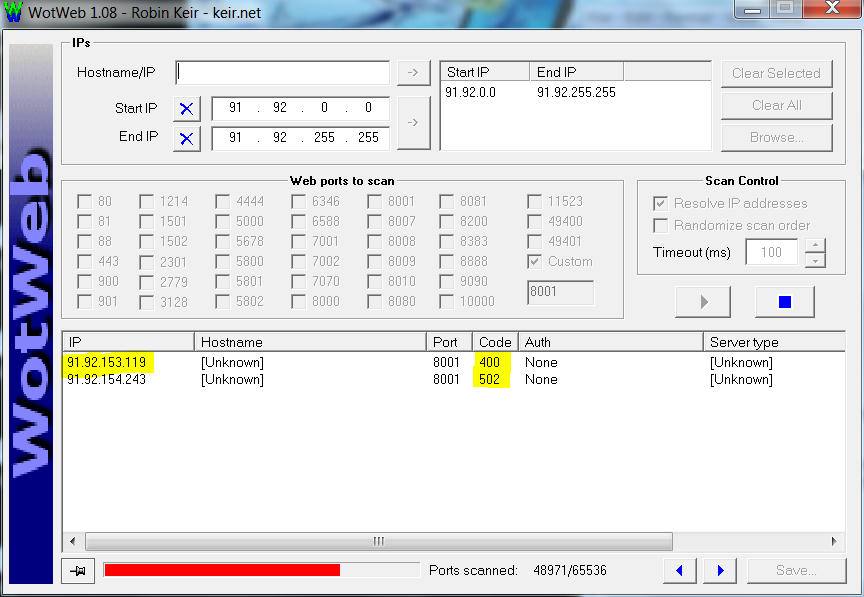Click the End IP list column header

(577, 72)
